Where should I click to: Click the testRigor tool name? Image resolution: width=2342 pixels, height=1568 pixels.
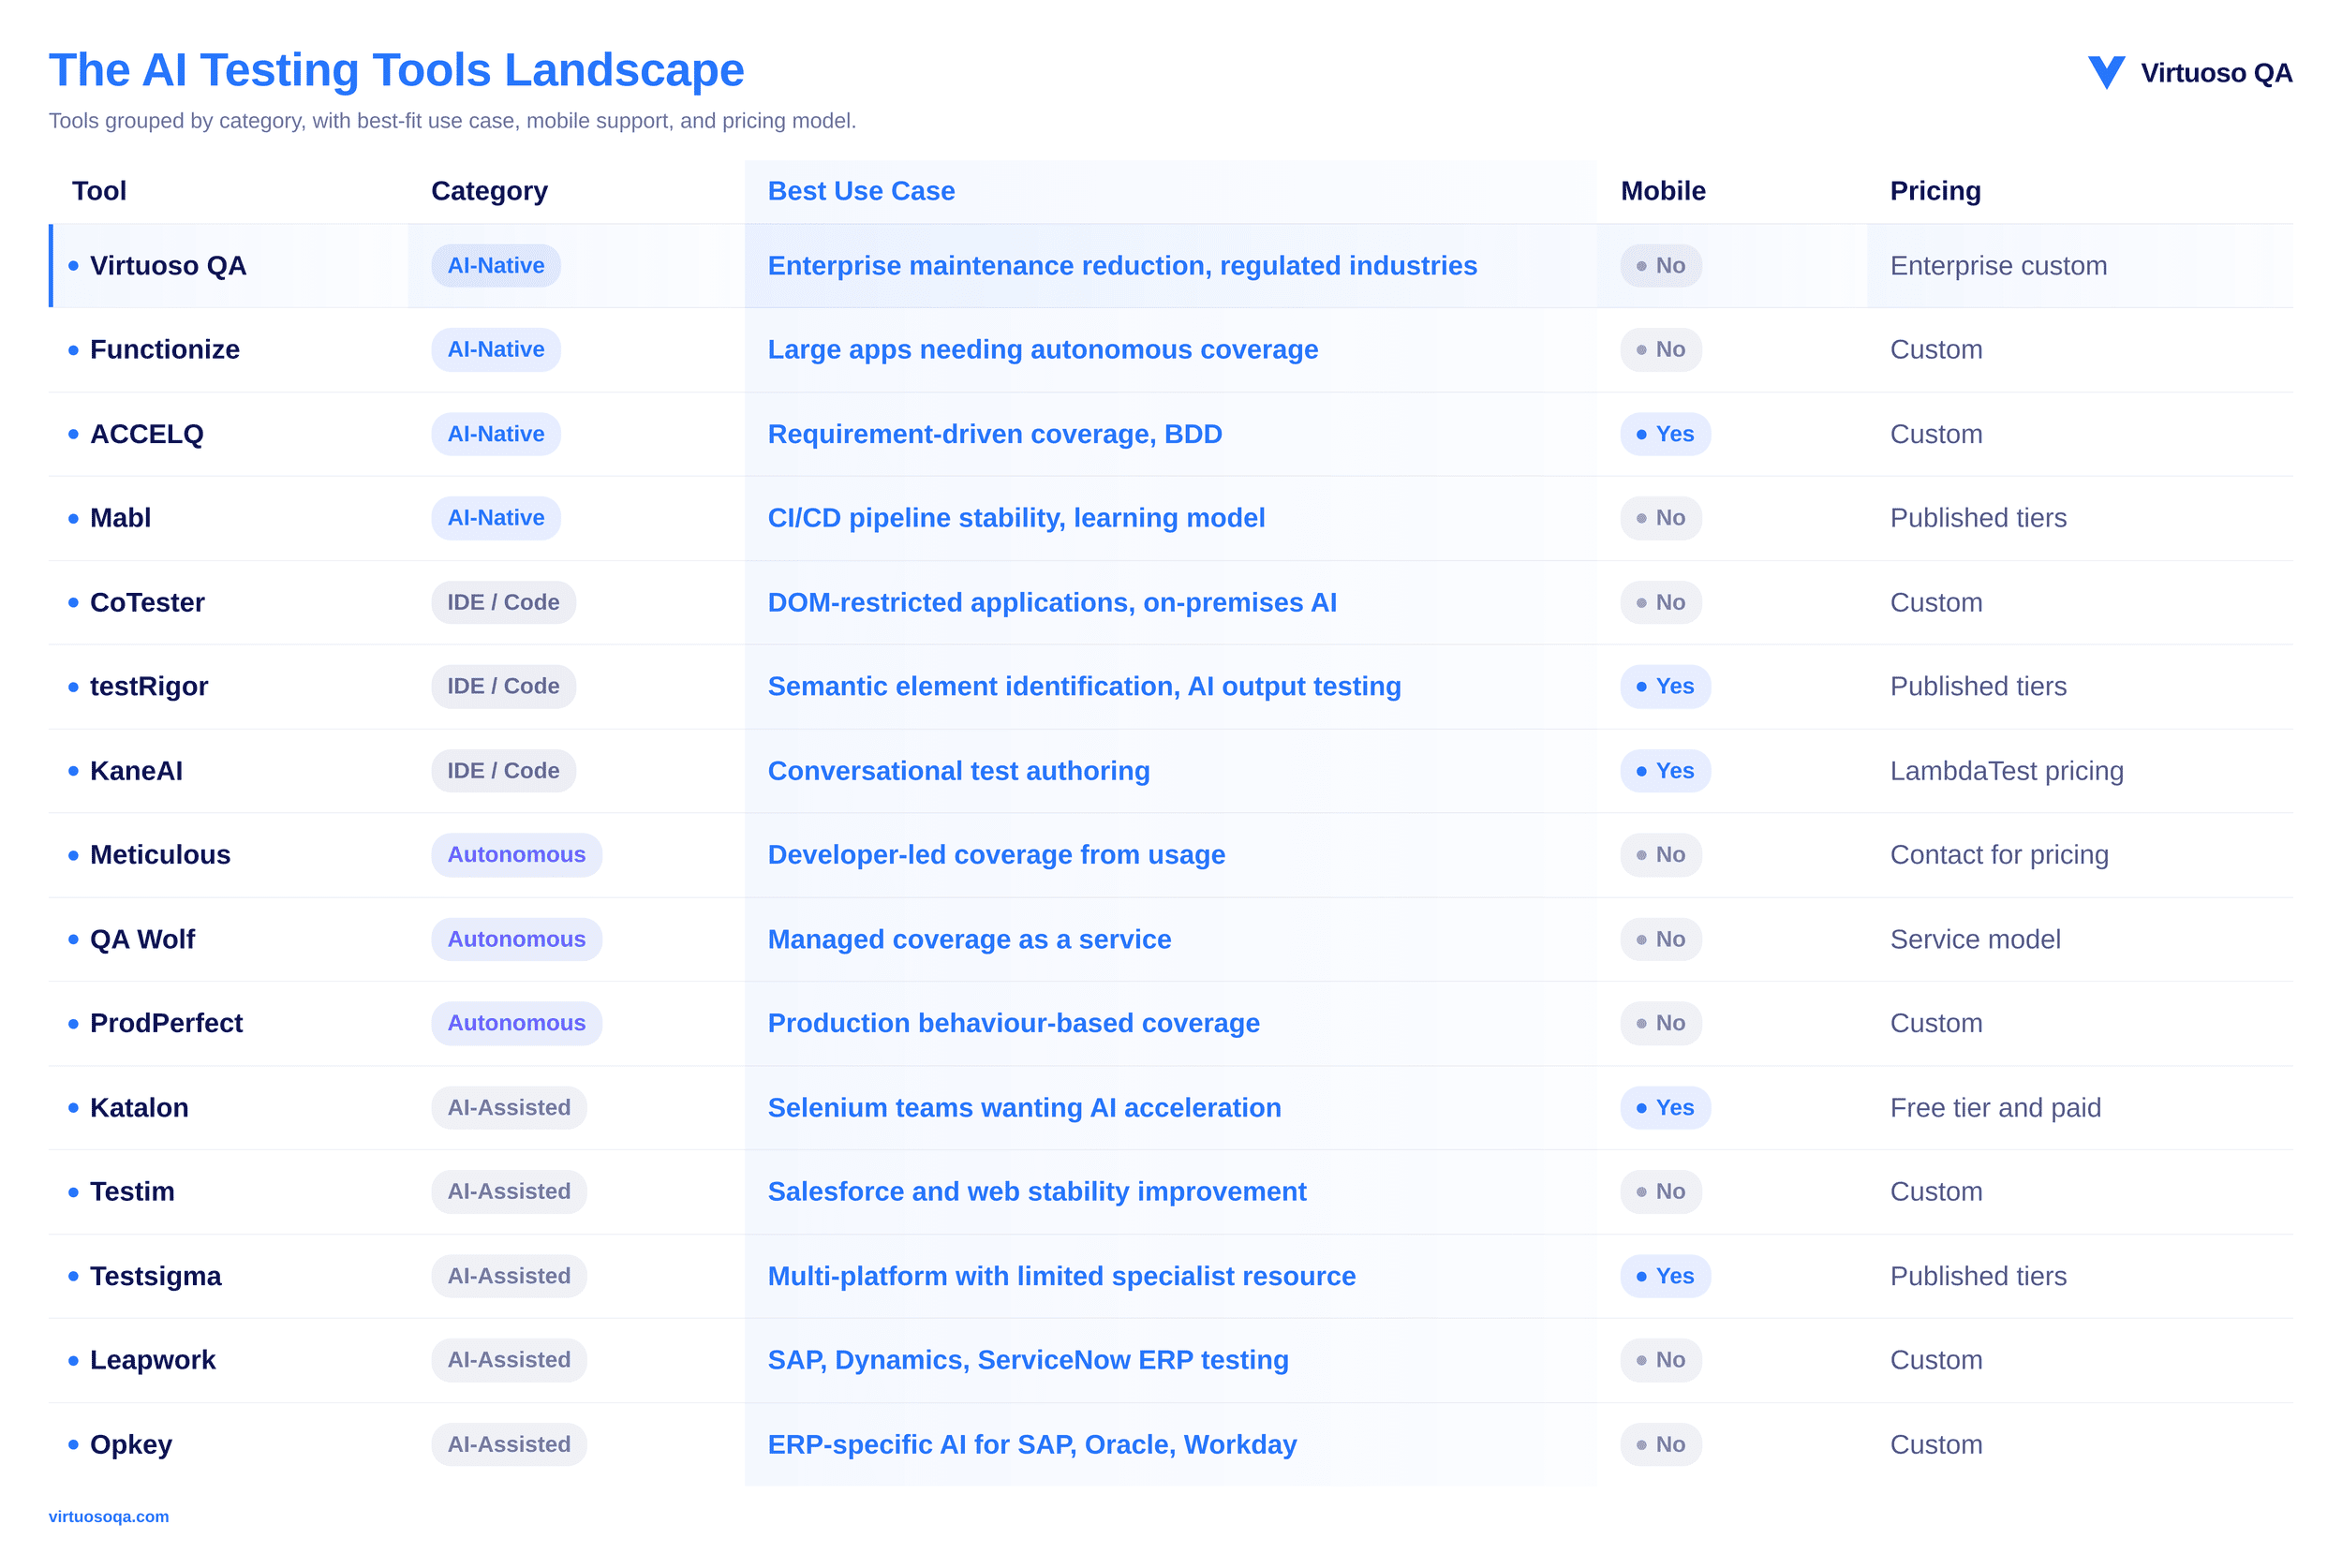[x=149, y=687]
